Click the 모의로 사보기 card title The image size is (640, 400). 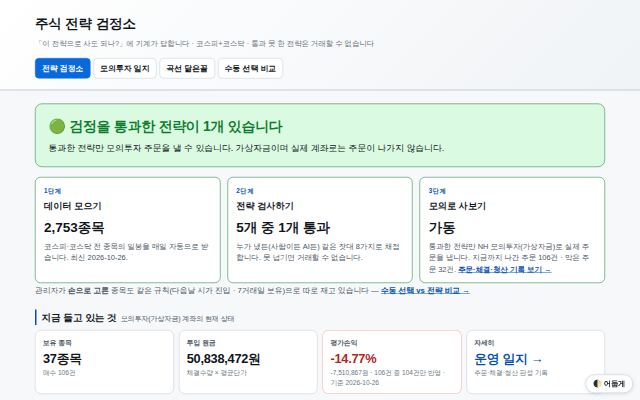457,206
